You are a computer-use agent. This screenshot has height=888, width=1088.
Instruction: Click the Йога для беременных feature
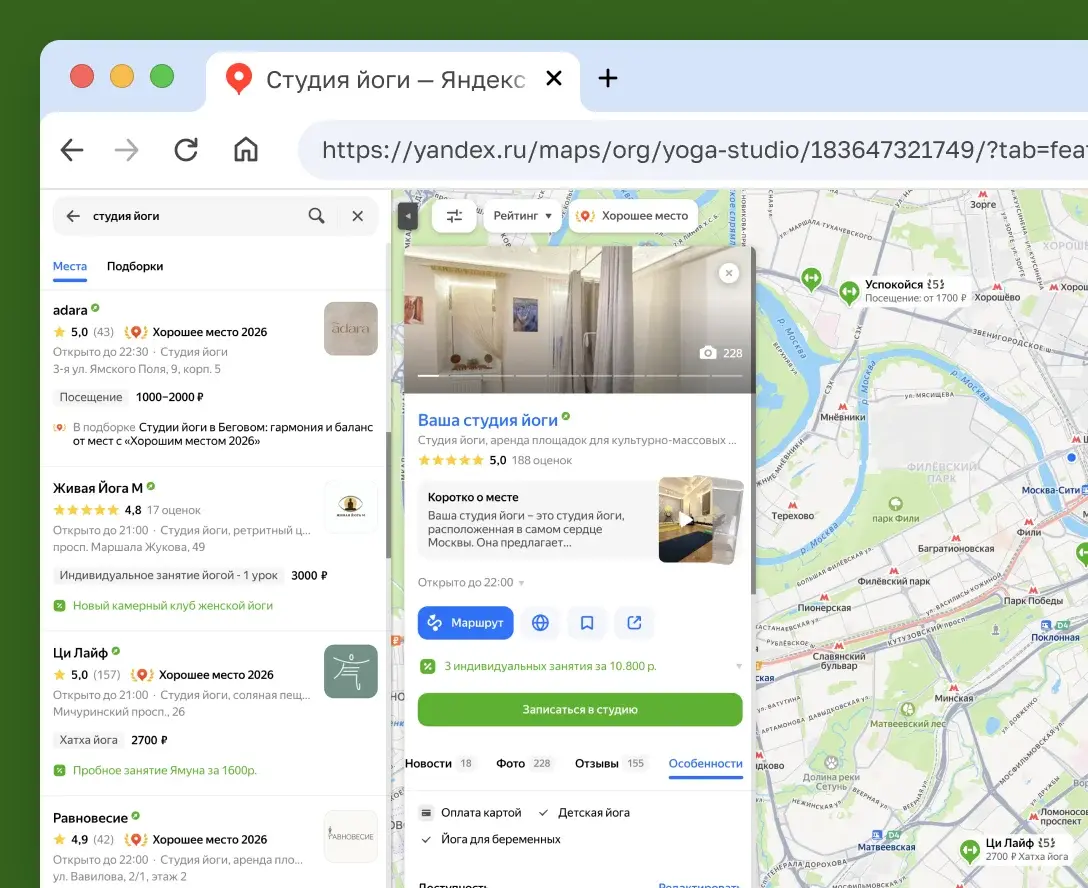[x=491, y=839]
